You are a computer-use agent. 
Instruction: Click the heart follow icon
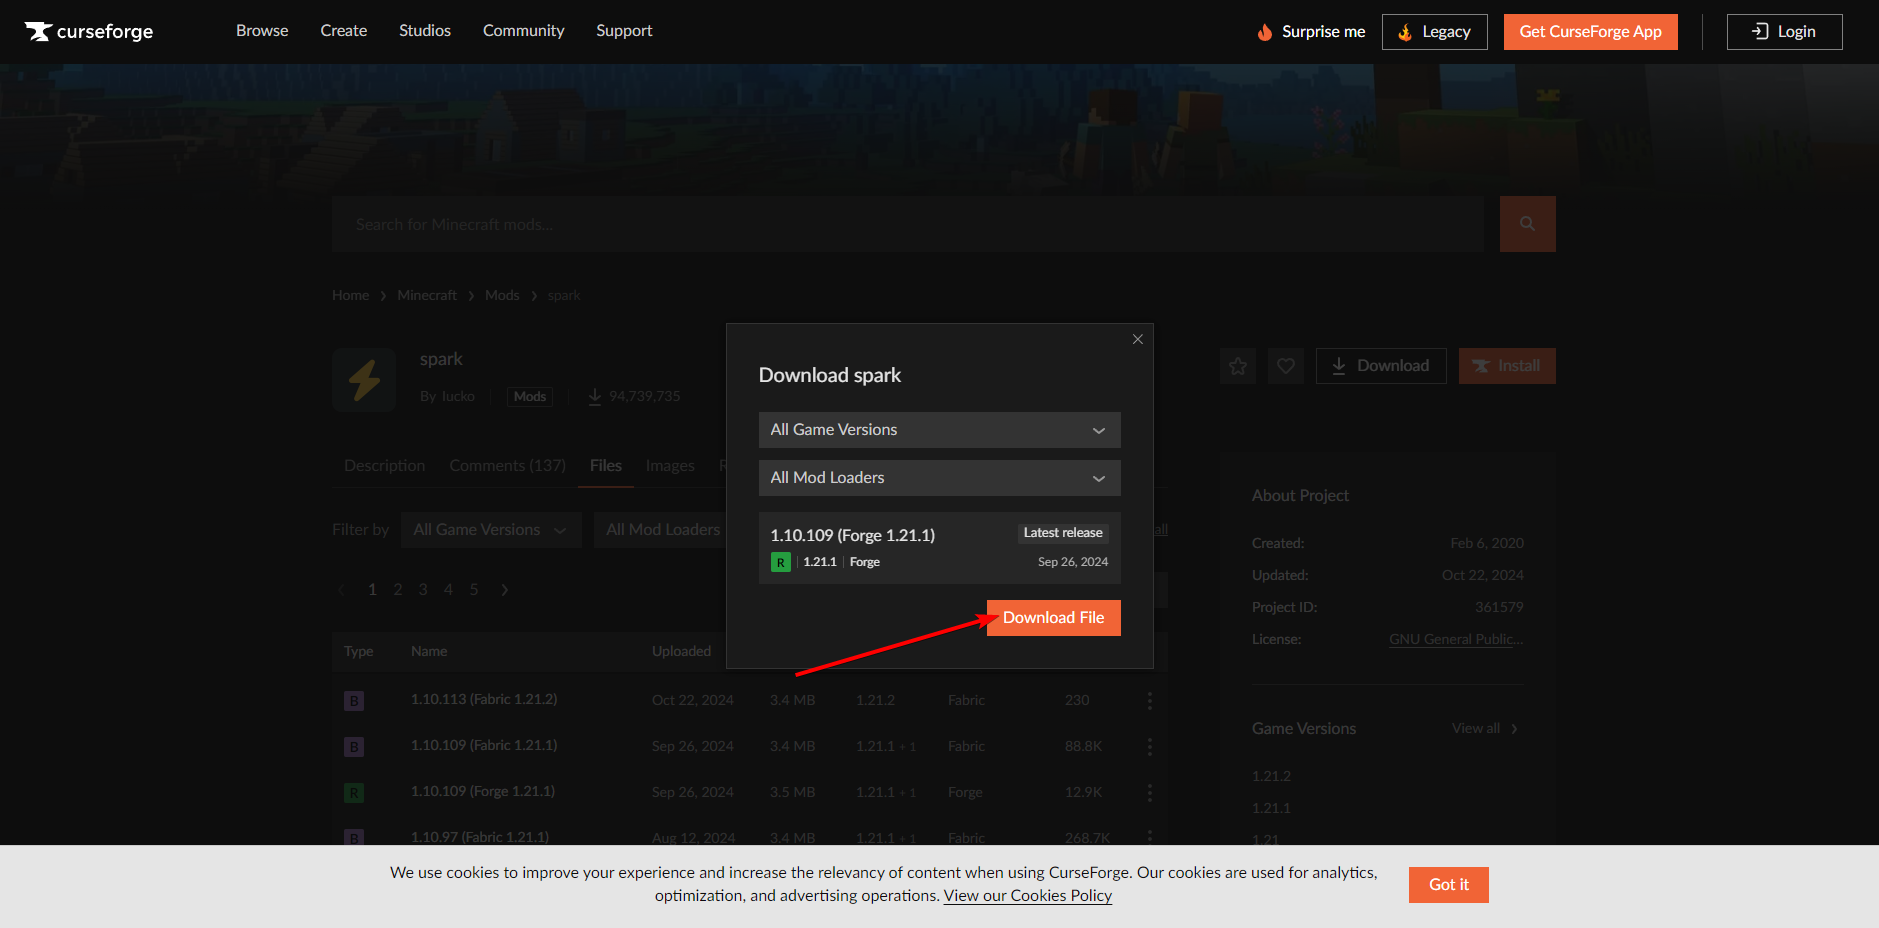point(1286,366)
